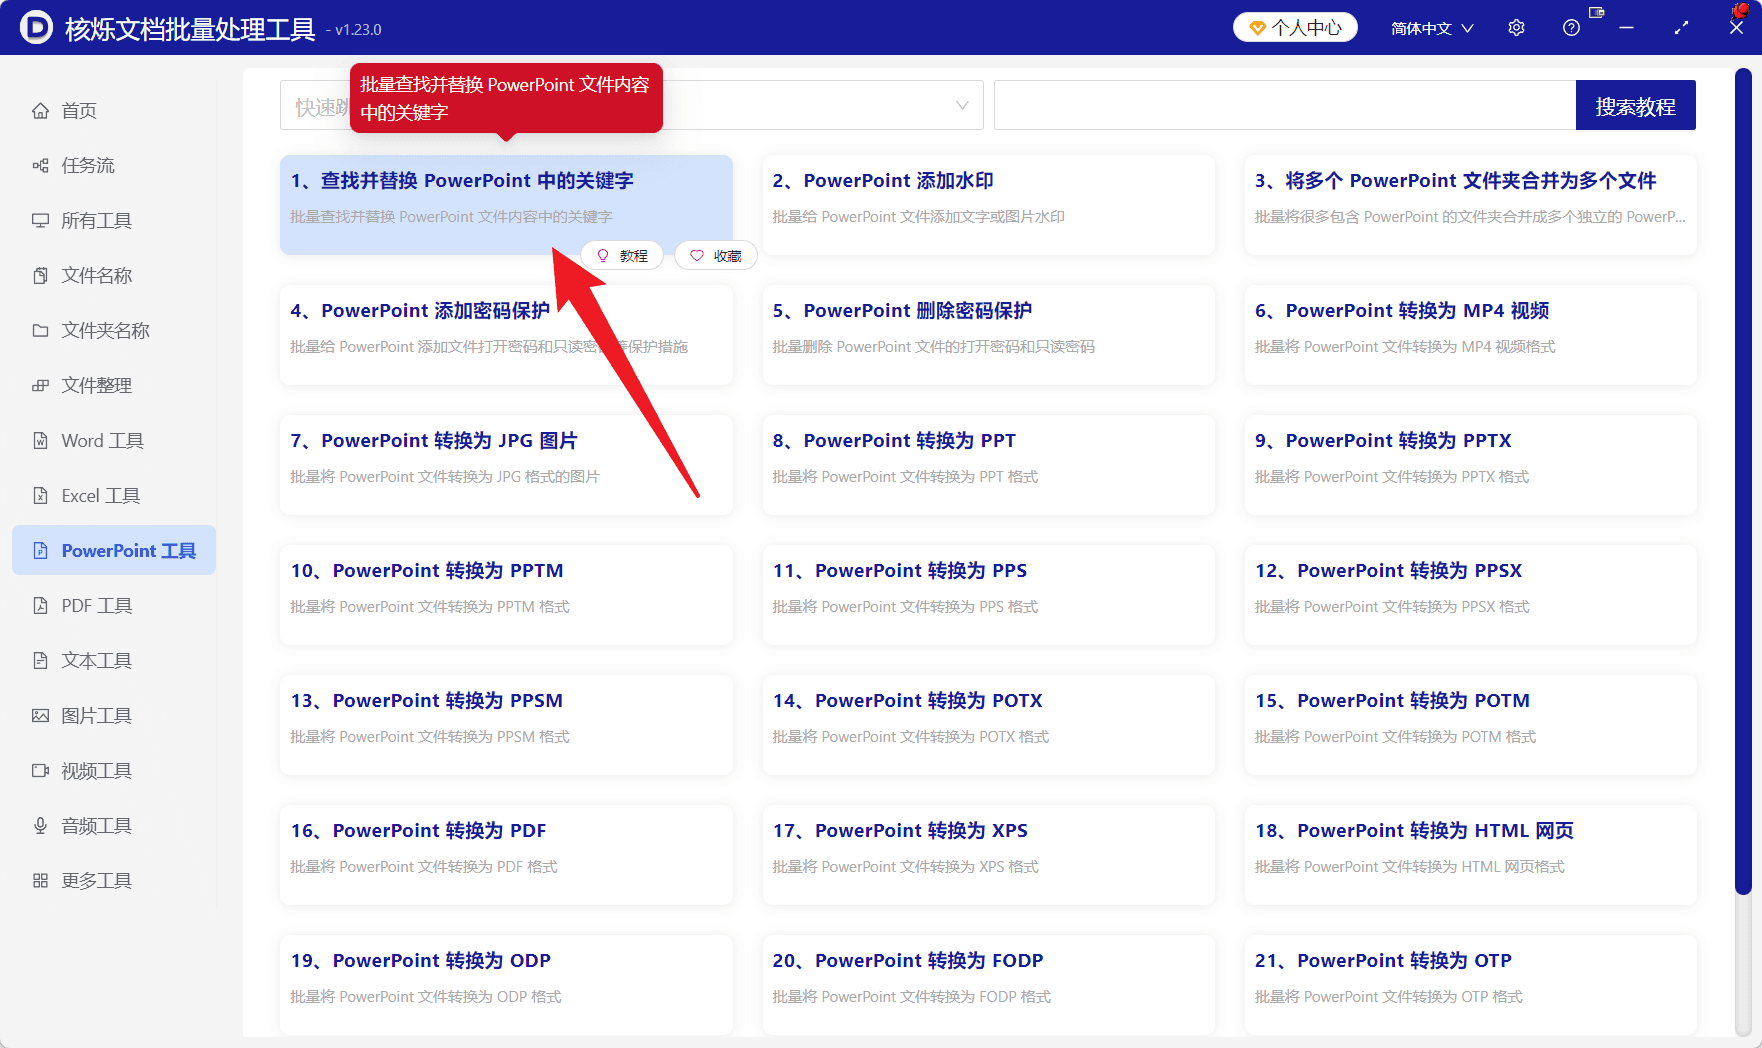The height and width of the screenshot is (1048, 1762).
Task: Open PowerPoint 转换为 ODP card
Action: (x=506, y=985)
